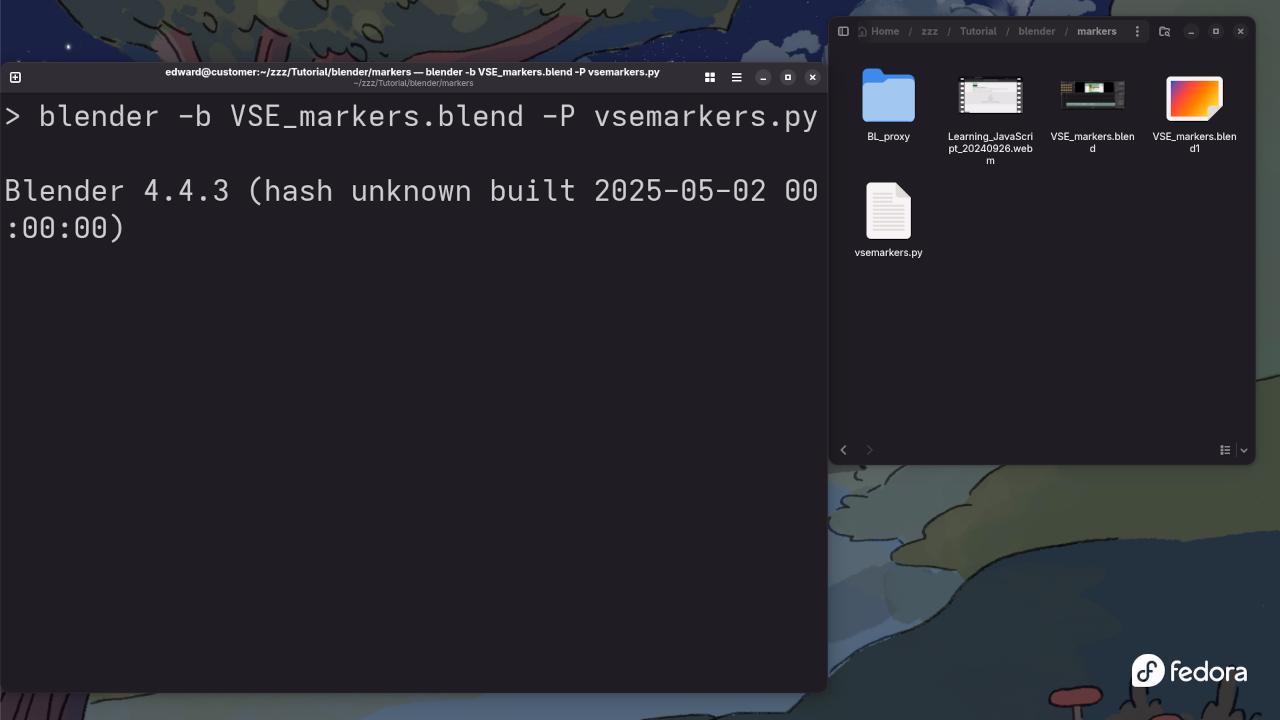Image resolution: width=1280 pixels, height=720 pixels.
Task: Select the VSE_markers.blend file thumbnail
Action: click(1092, 96)
